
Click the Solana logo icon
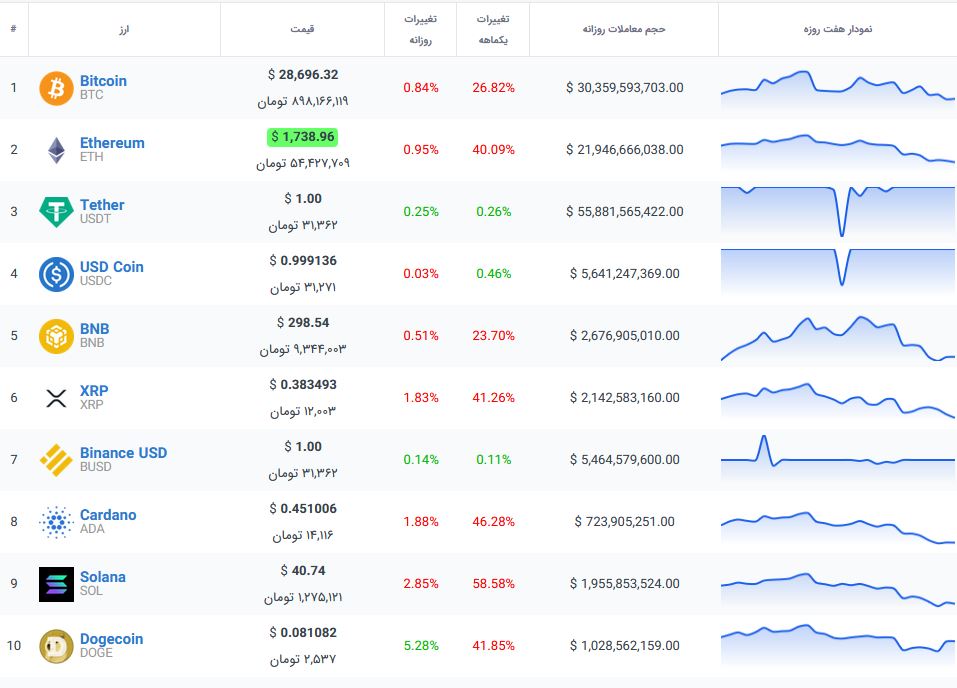(56, 584)
